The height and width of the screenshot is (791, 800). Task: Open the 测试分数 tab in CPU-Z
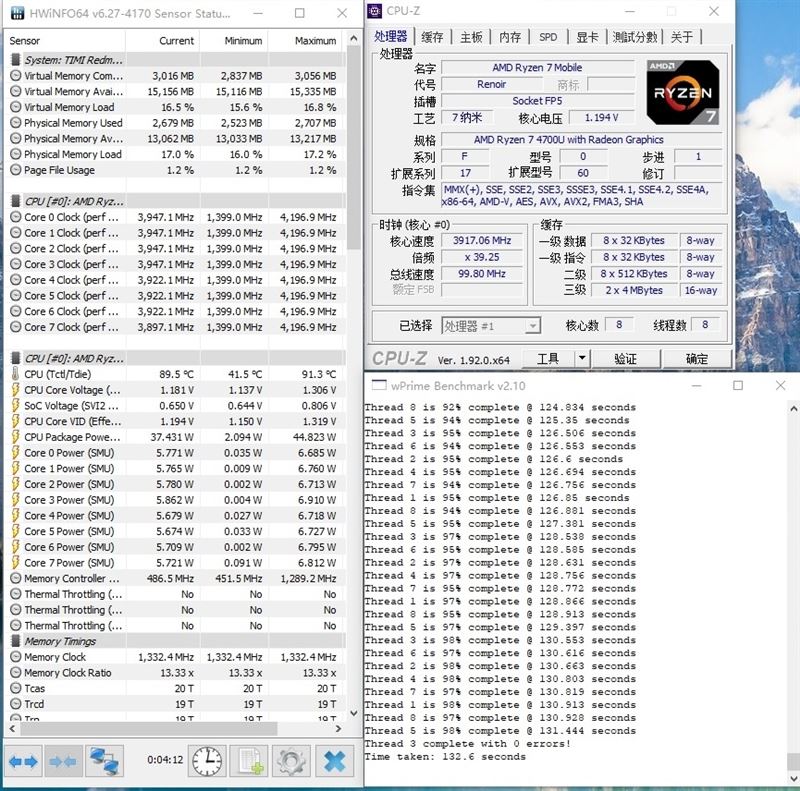[x=634, y=37]
